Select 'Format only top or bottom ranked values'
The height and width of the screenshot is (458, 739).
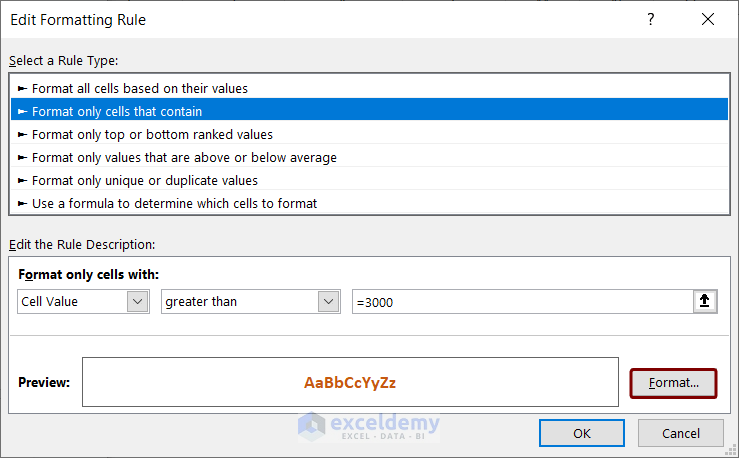pyautogui.click(x=152, y=134)
